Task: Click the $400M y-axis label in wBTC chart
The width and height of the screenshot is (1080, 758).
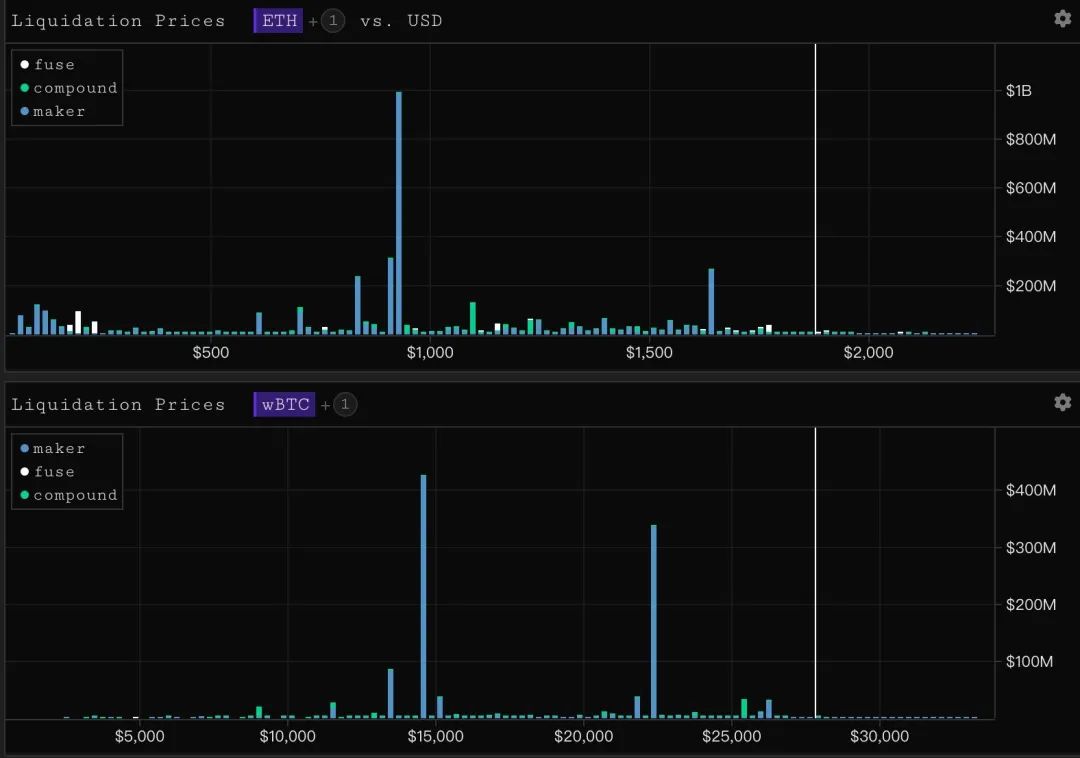Action: click(1030, 490)
